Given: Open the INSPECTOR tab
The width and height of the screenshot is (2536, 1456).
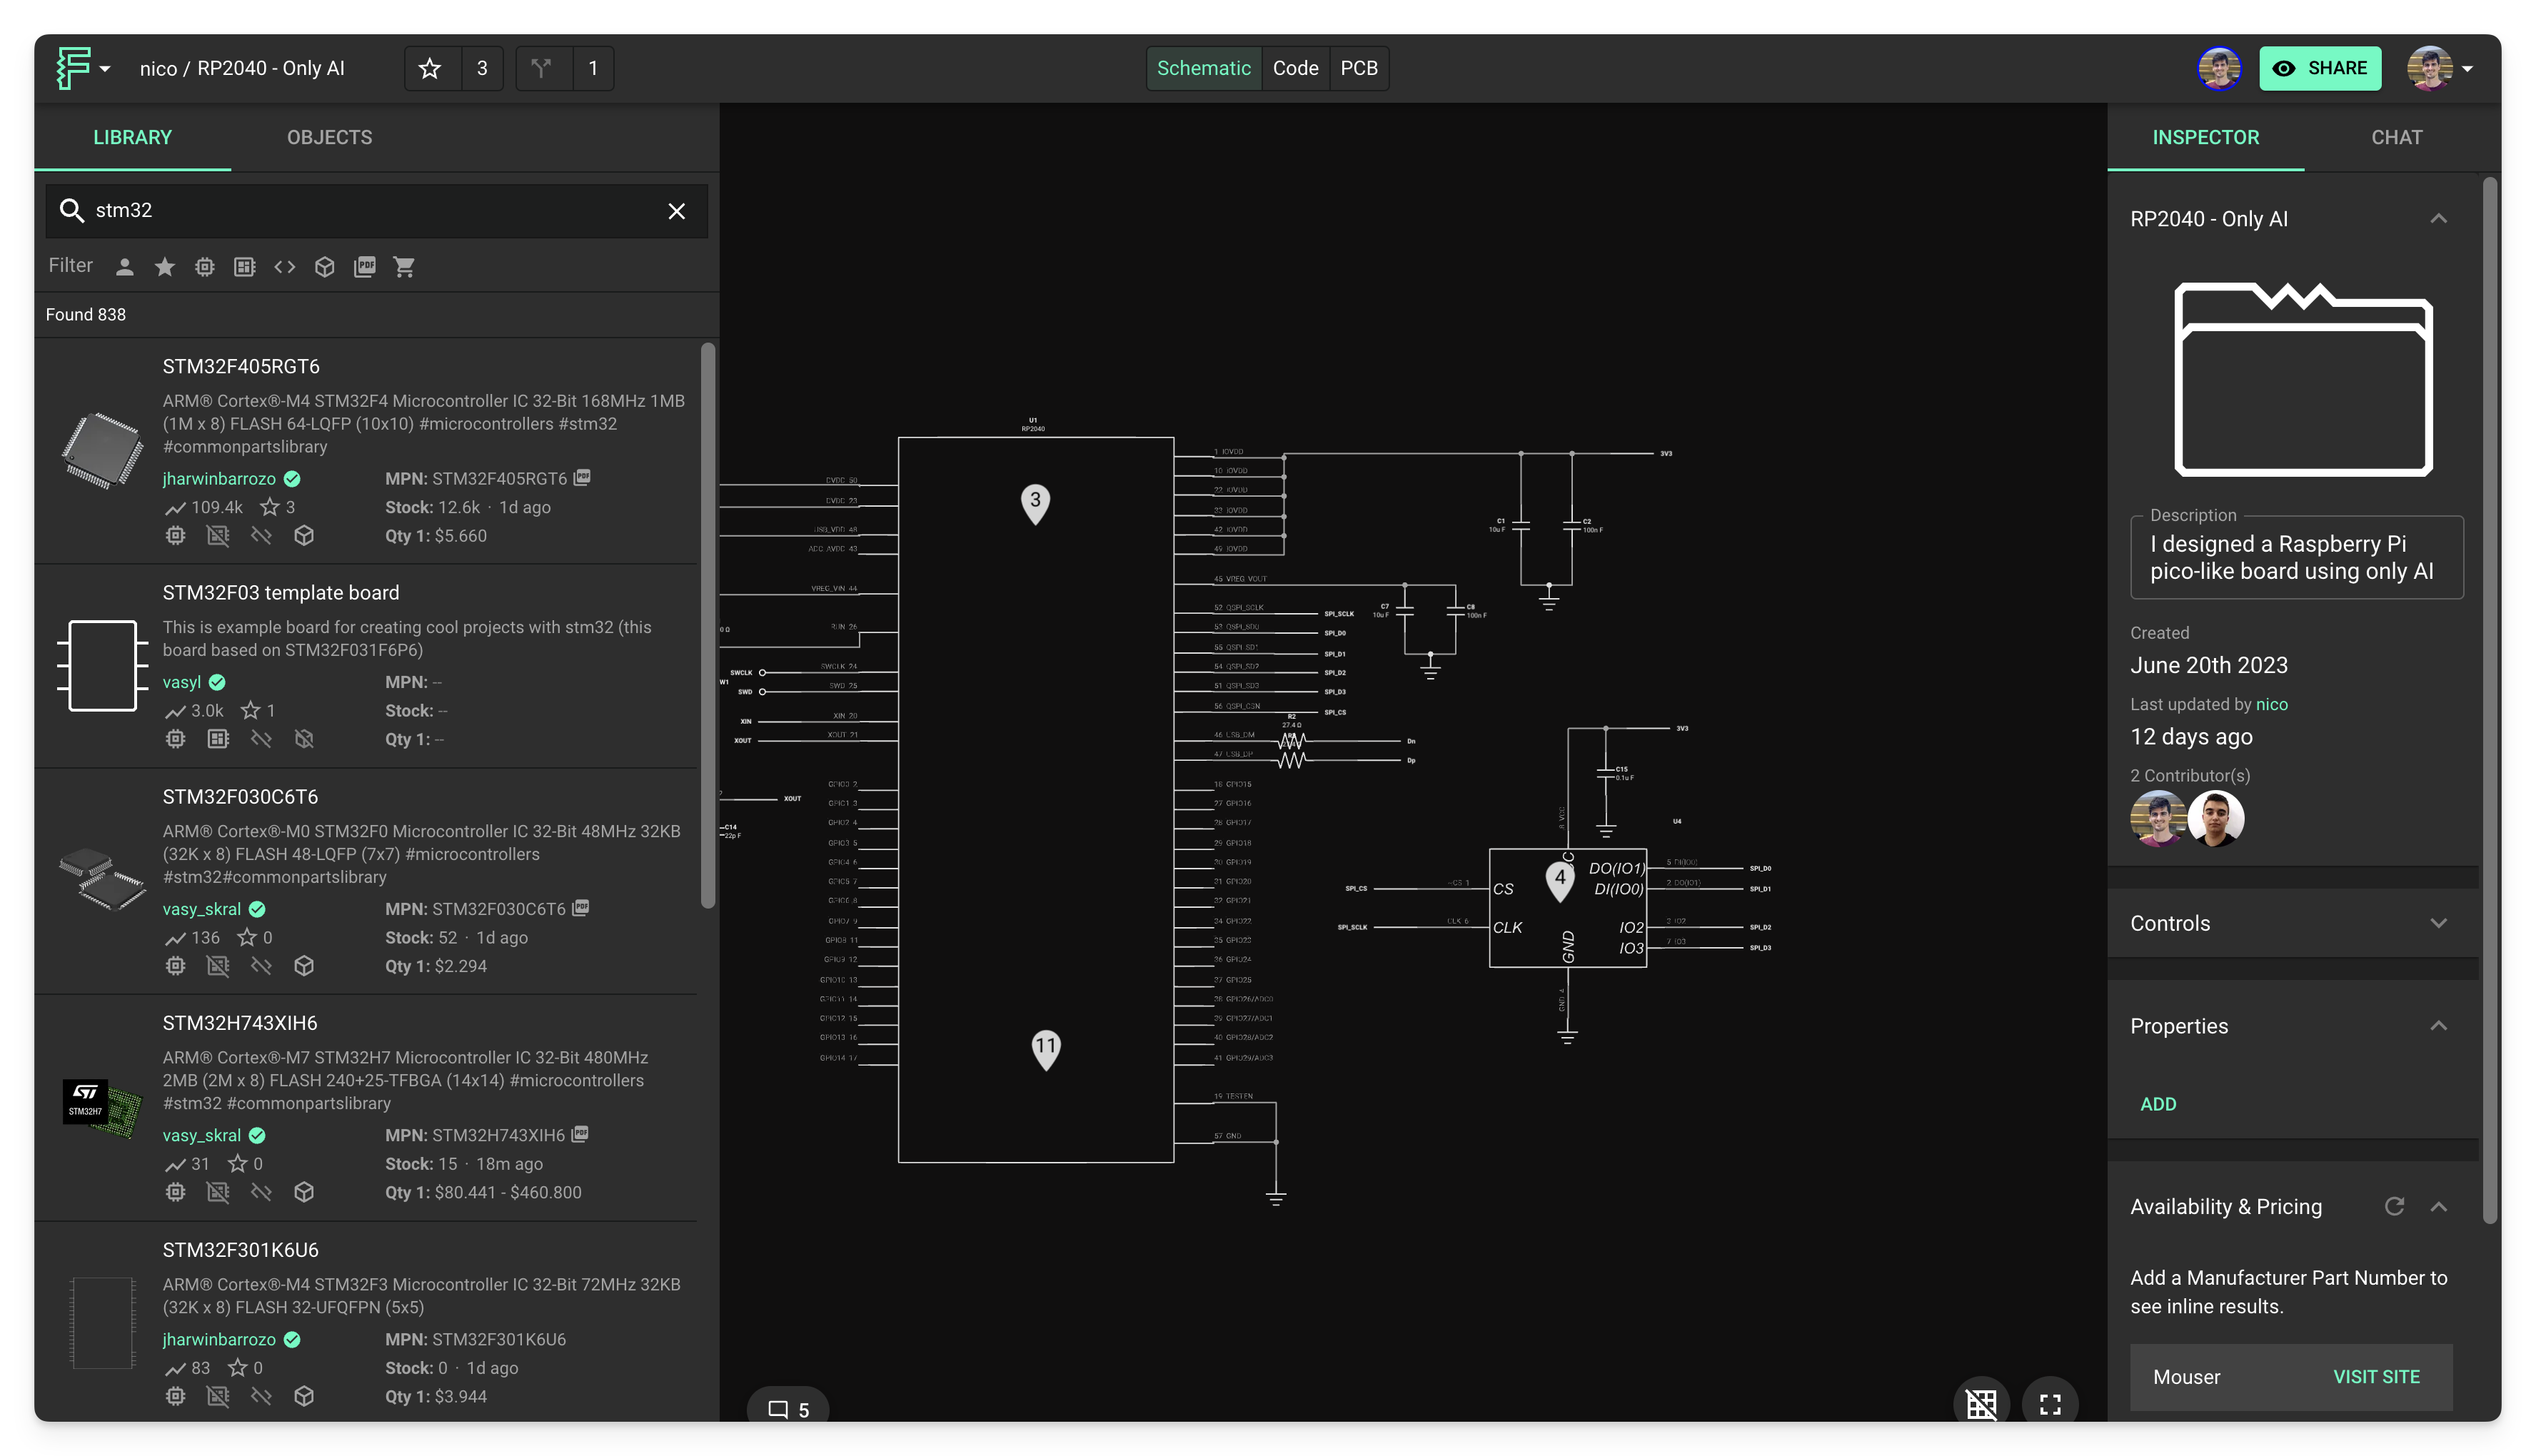Looking at the screenshot, I should pos(2205,137).
